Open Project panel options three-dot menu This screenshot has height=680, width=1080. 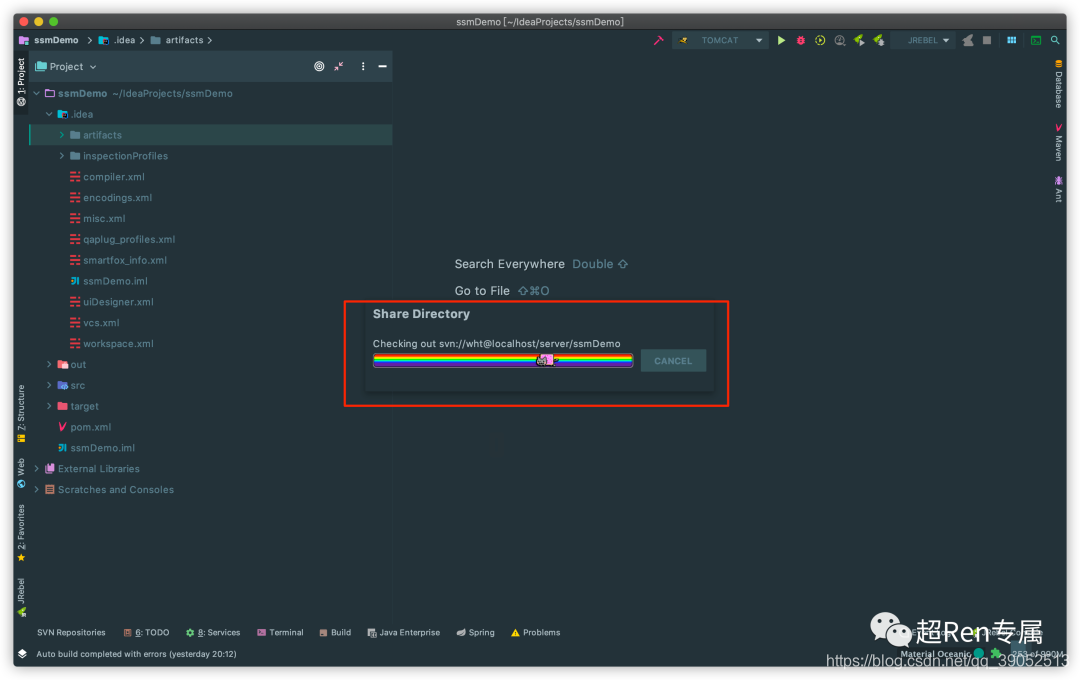363,67
